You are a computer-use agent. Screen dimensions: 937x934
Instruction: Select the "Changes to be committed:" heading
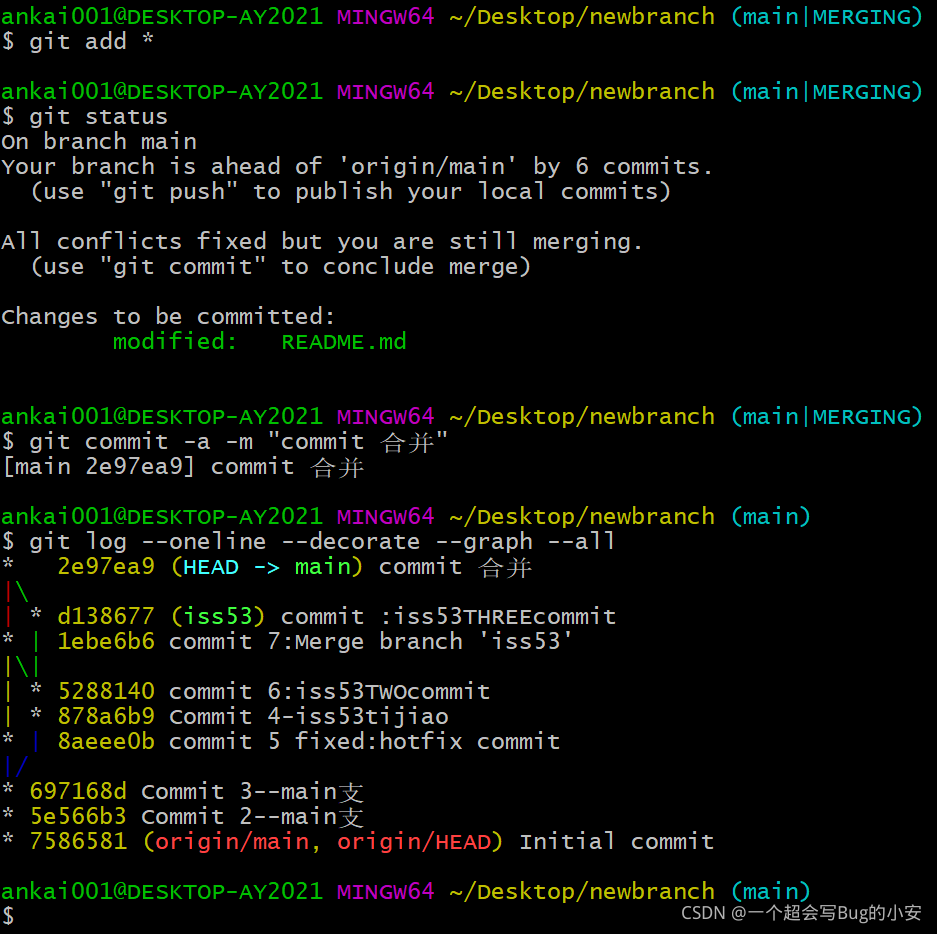[168, 317]
